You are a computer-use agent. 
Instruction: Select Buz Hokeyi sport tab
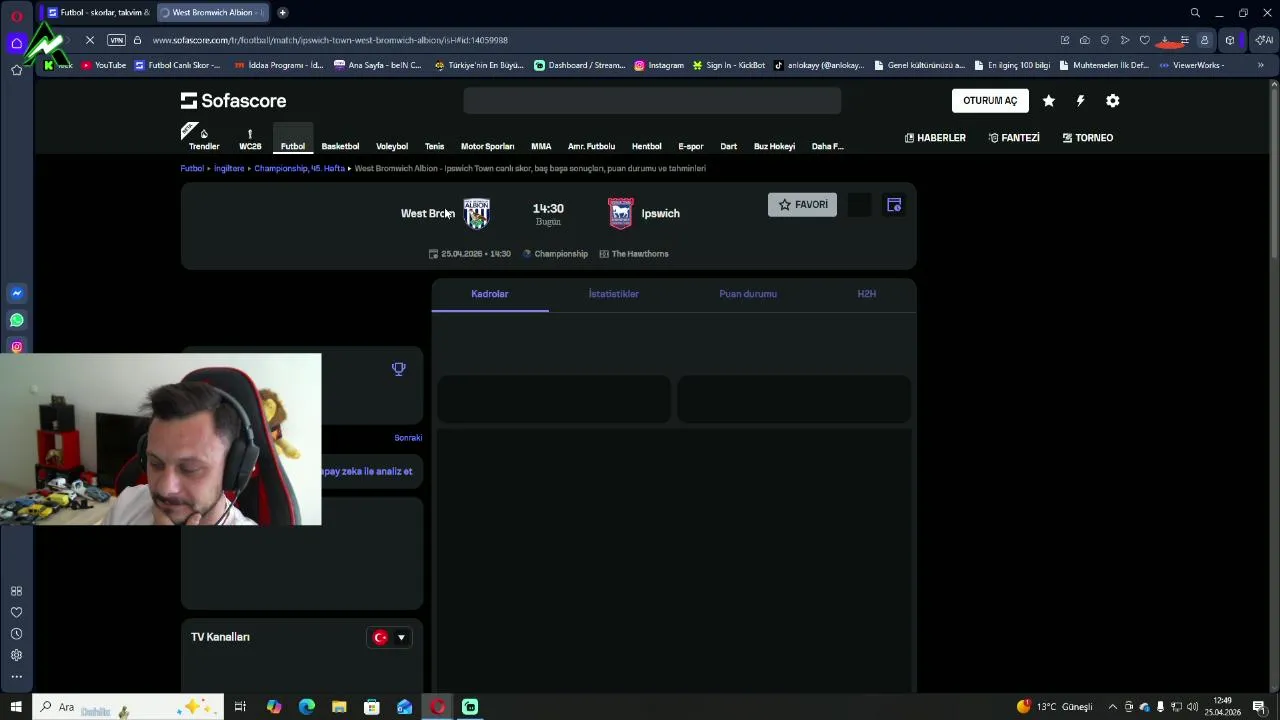point(774,146)
